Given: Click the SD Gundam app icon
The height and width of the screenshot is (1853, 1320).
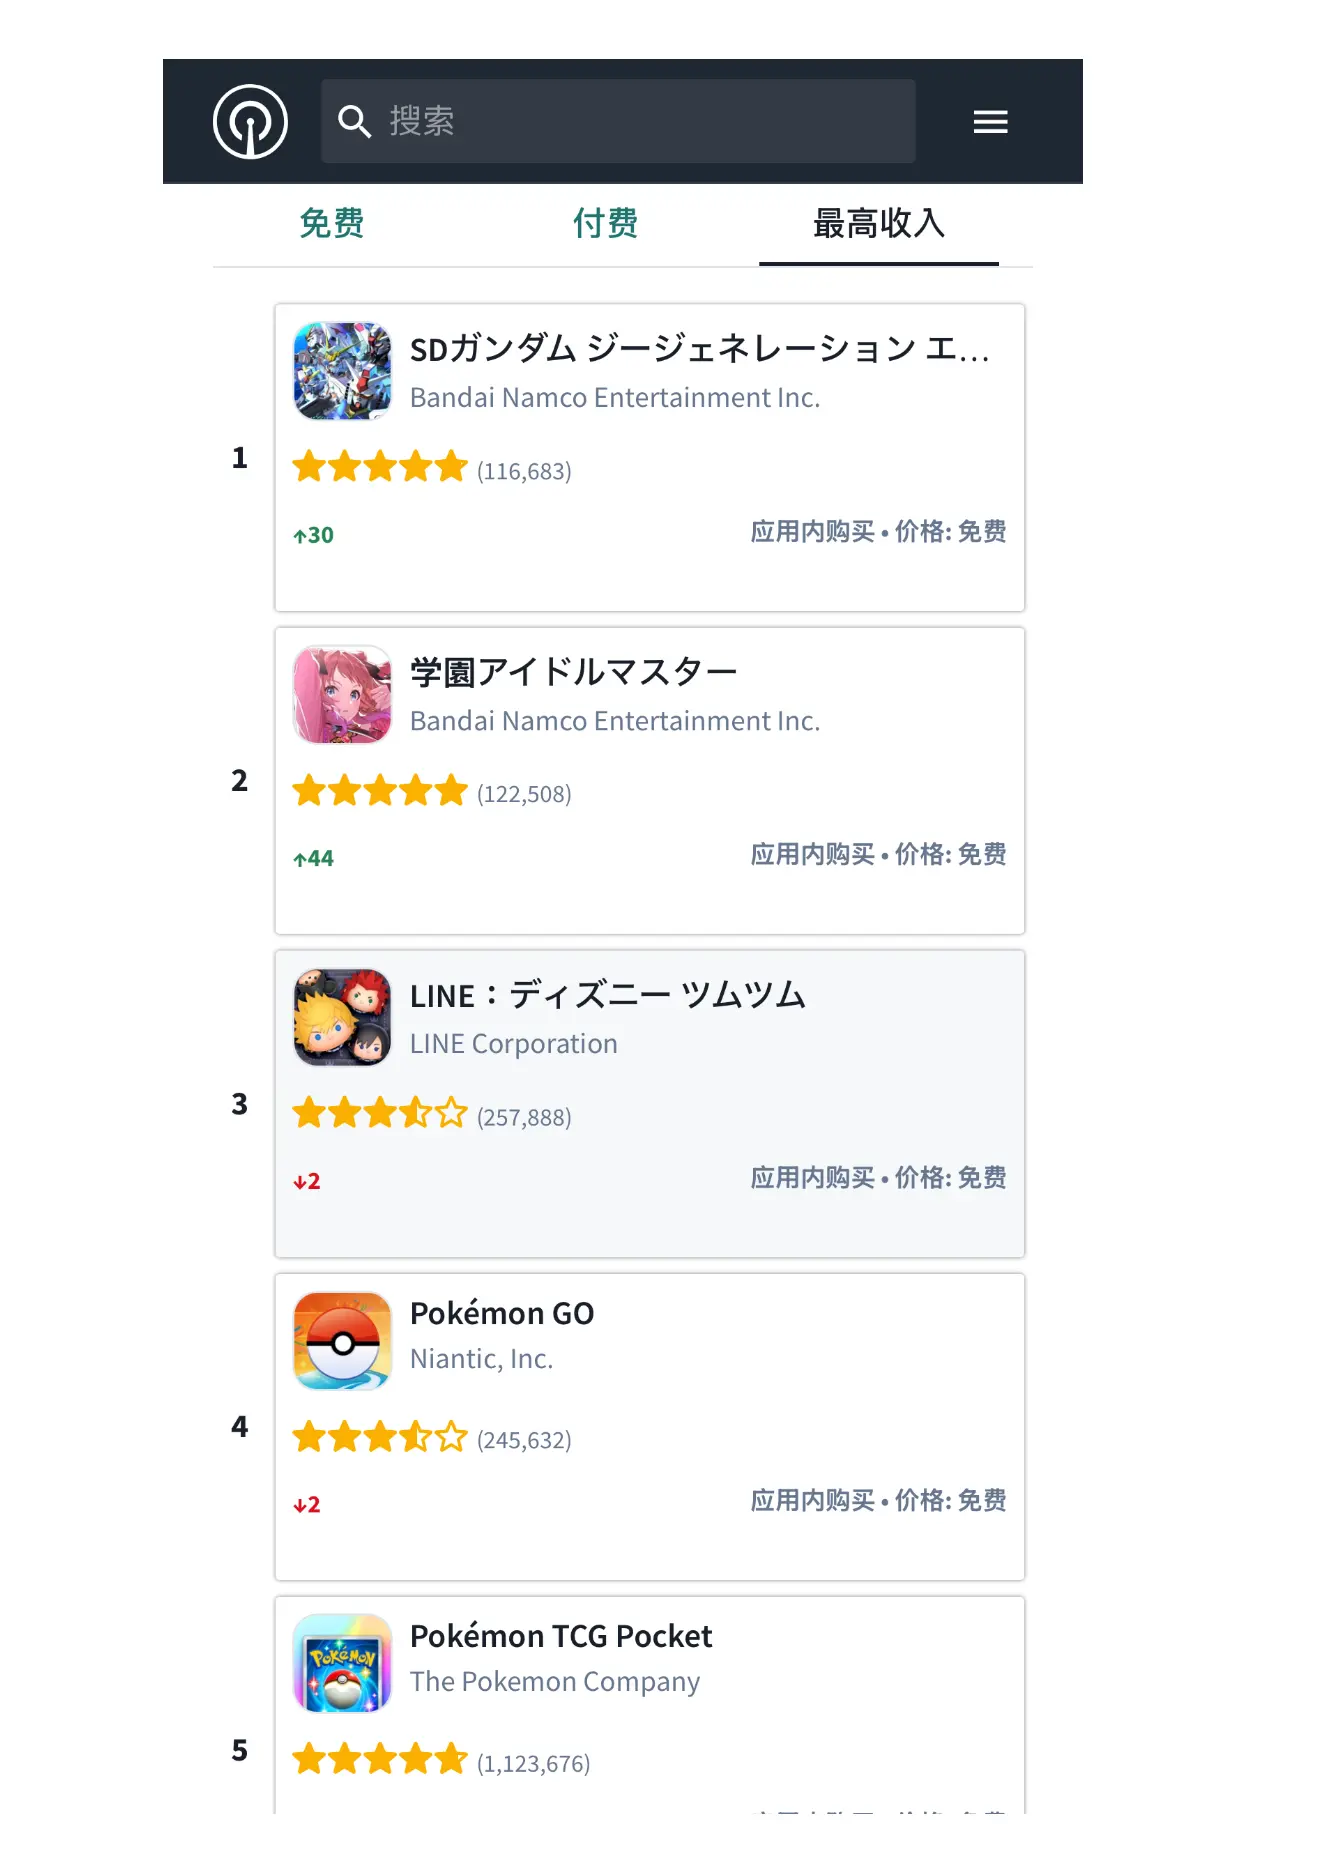Looking at the screenshot, I should pyautogui.click(x=342, y=371).
